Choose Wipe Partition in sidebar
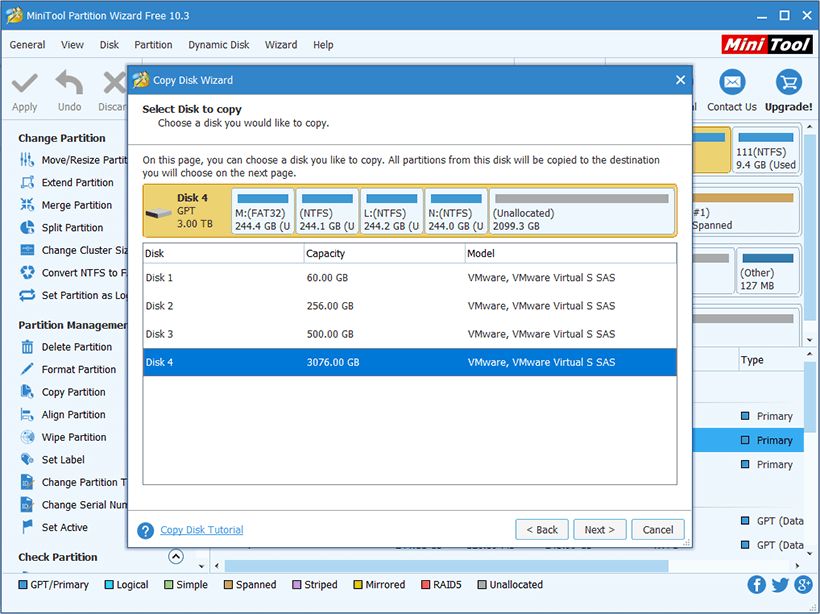820x614 pixels. pyautogui.click(x=63, y=437)
